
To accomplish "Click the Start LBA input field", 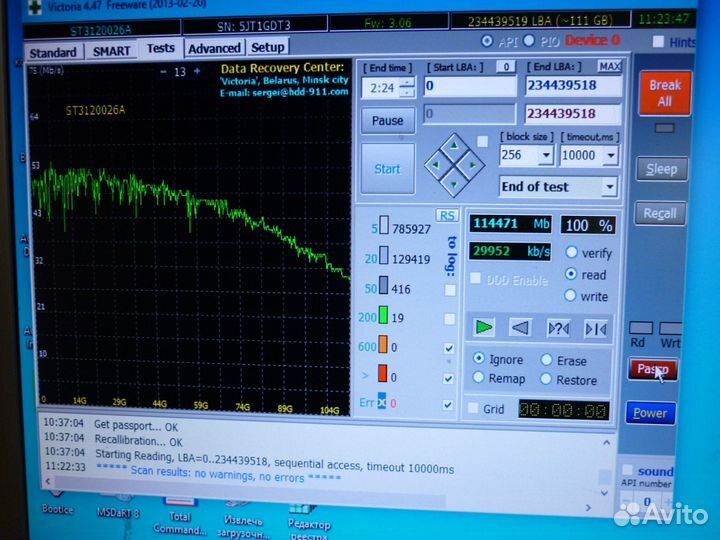I will pos(469,86).
